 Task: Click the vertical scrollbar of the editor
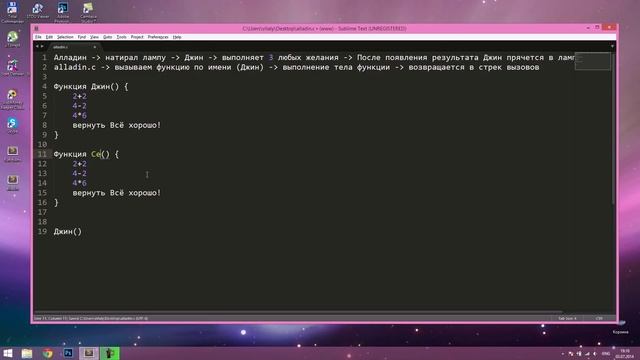(613, 129)
